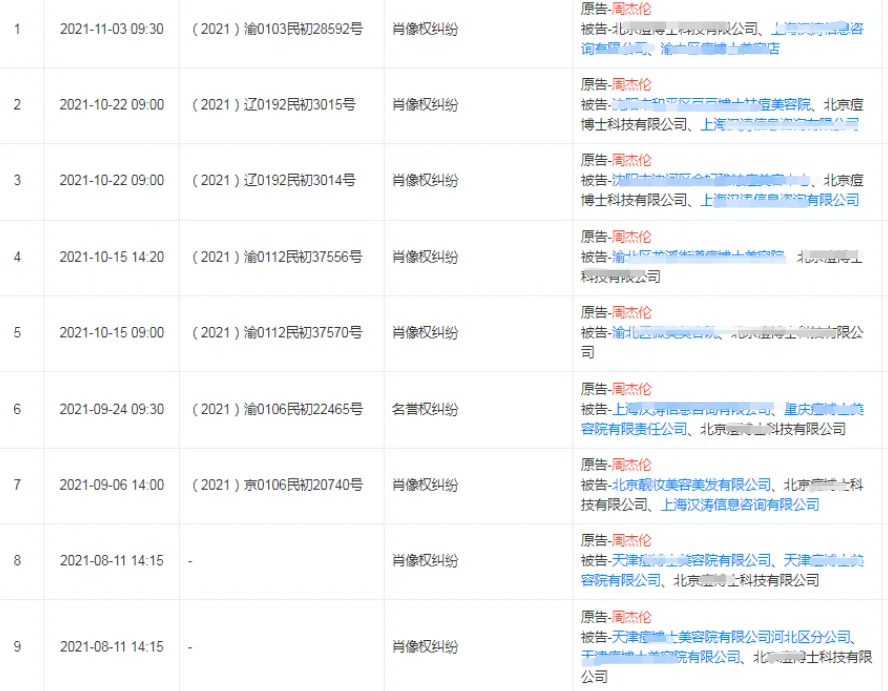
Task: Click hearing date 2021-11-03 09:30
Action: 112,29
